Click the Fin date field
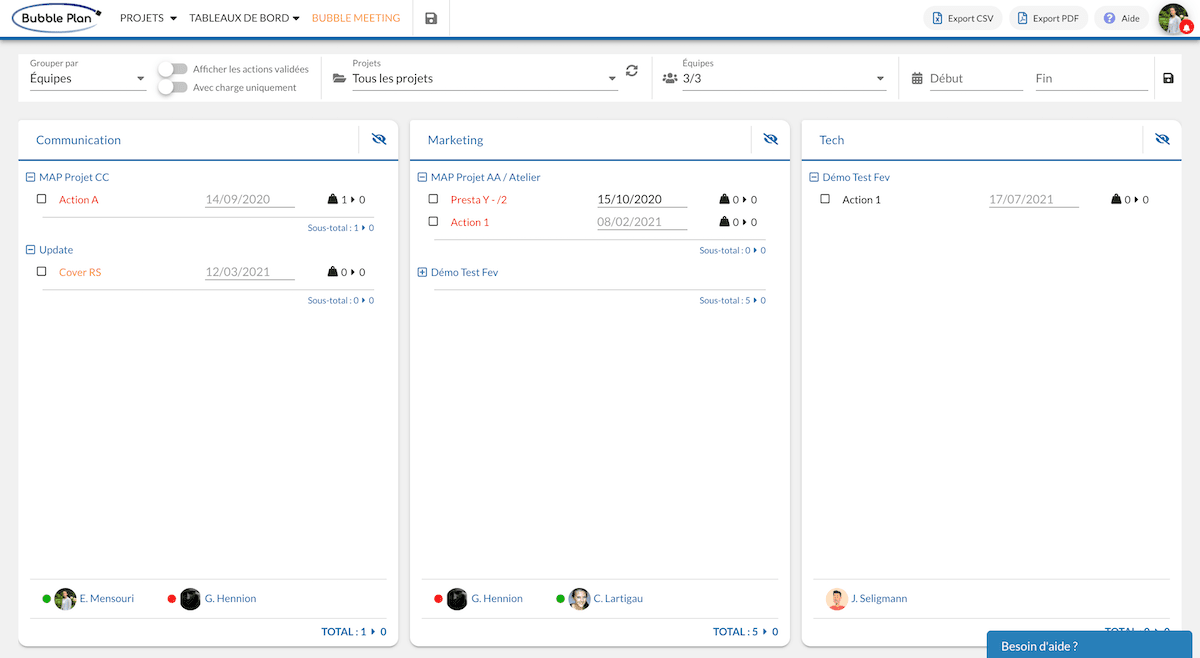Screen dimensions: 1200x658 1091,78
